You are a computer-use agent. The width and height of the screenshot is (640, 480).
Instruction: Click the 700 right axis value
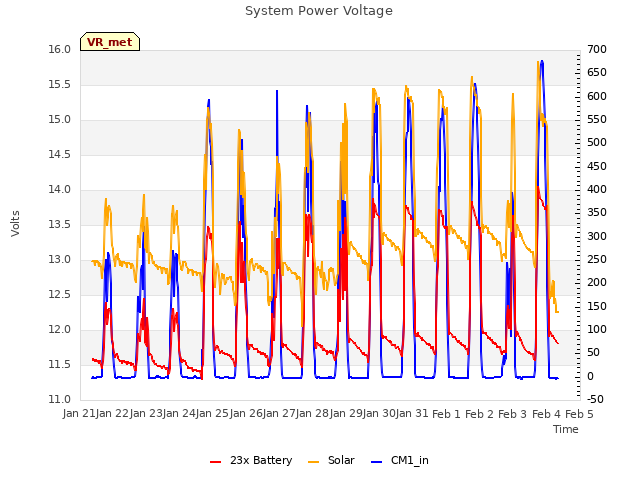[x=597, y=49]
